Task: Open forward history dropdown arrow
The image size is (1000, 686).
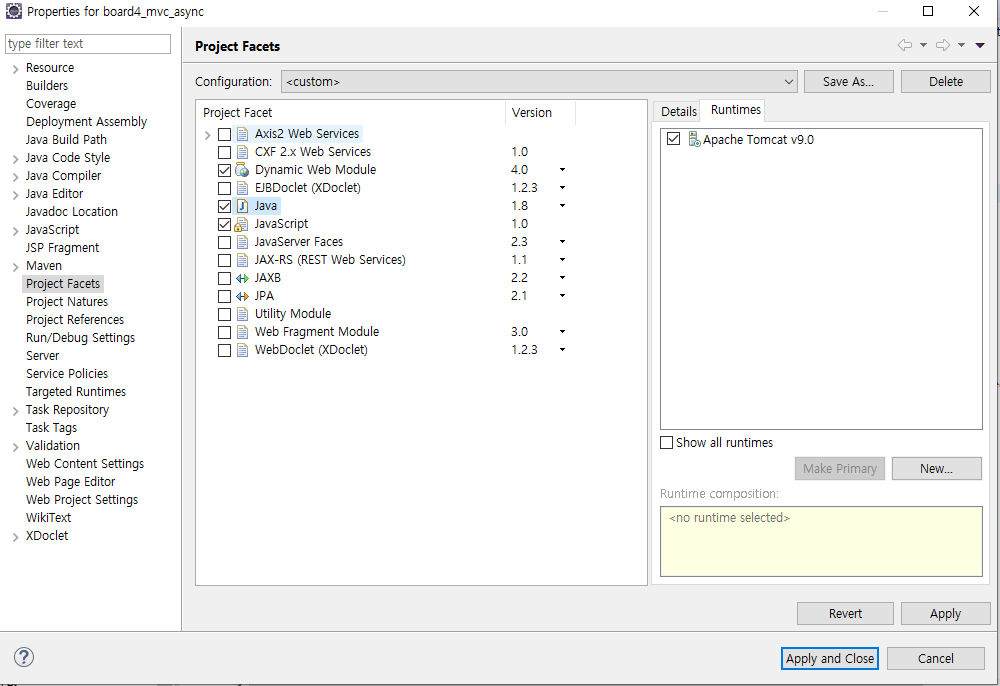Action: click(961, 45)
